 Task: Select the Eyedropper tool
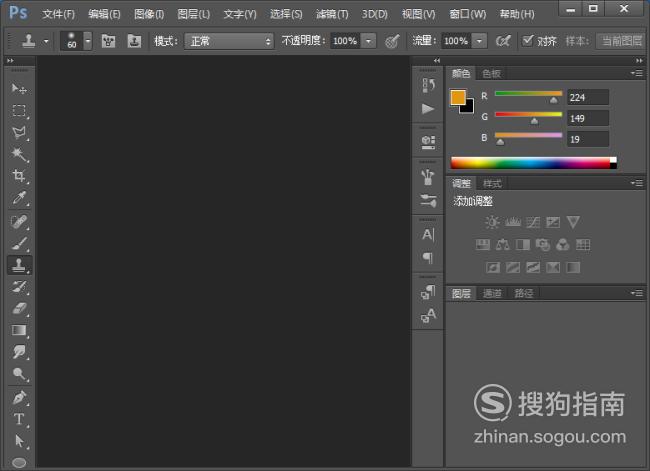[19, 198]
